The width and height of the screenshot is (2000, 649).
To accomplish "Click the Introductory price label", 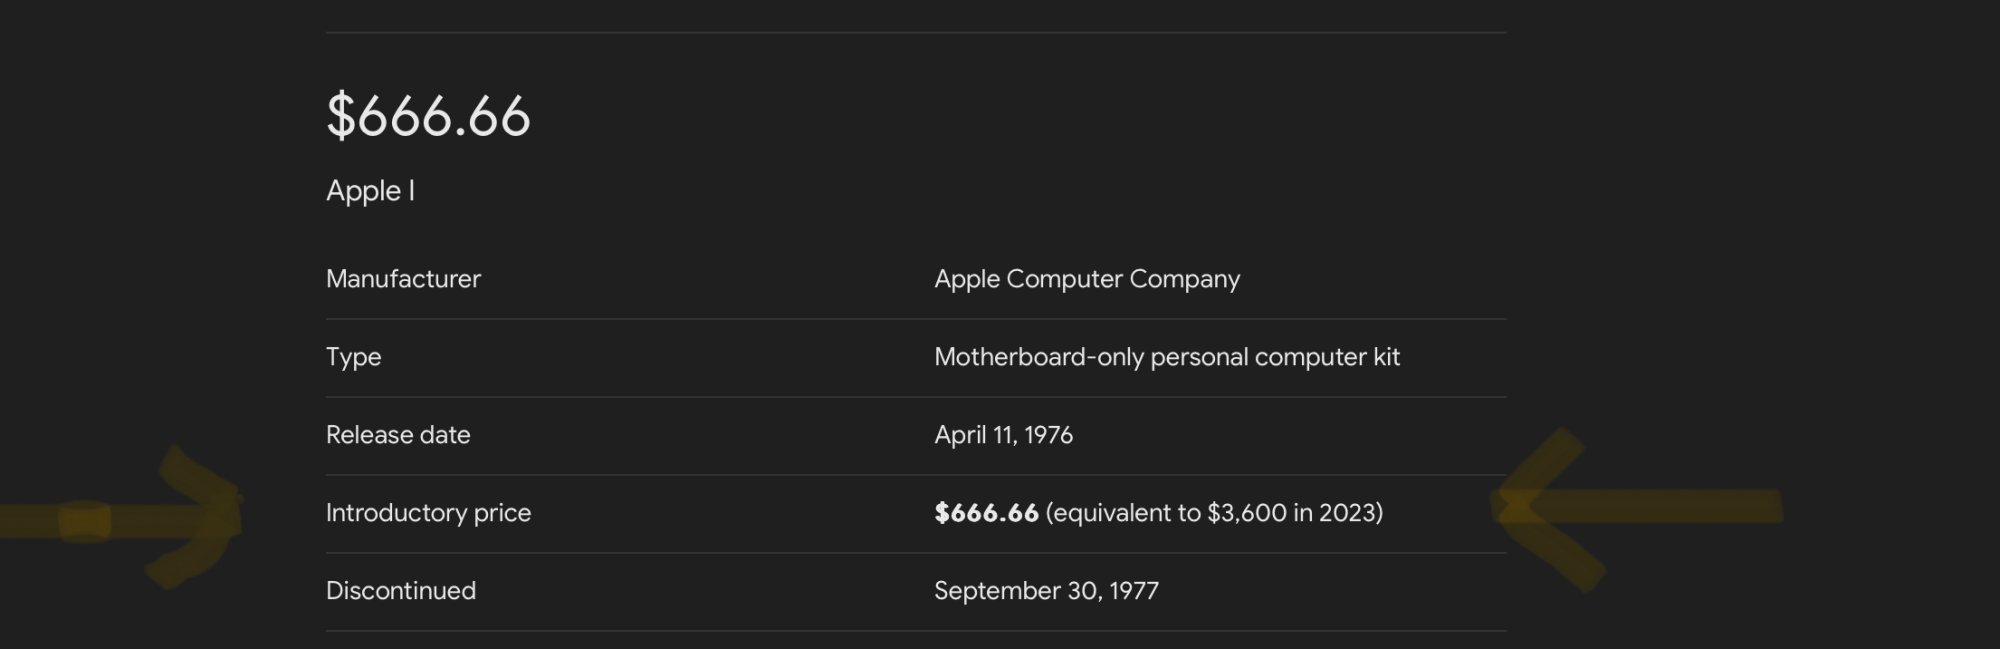I will [428, 513].
